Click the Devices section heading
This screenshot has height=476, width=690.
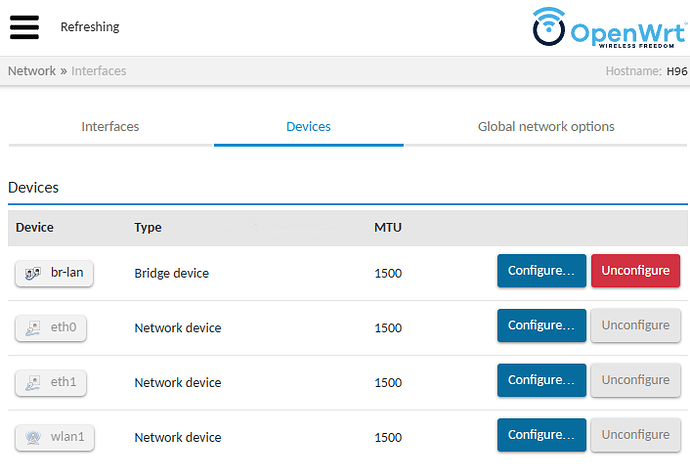[x=33, y=188]
